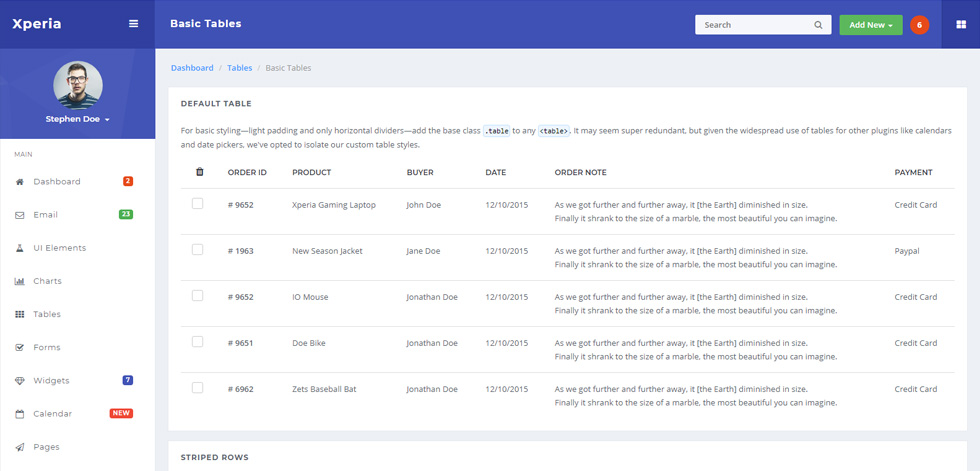Open notifications badge showing 6
The image size is (980, 471).
tap(919, 25)
